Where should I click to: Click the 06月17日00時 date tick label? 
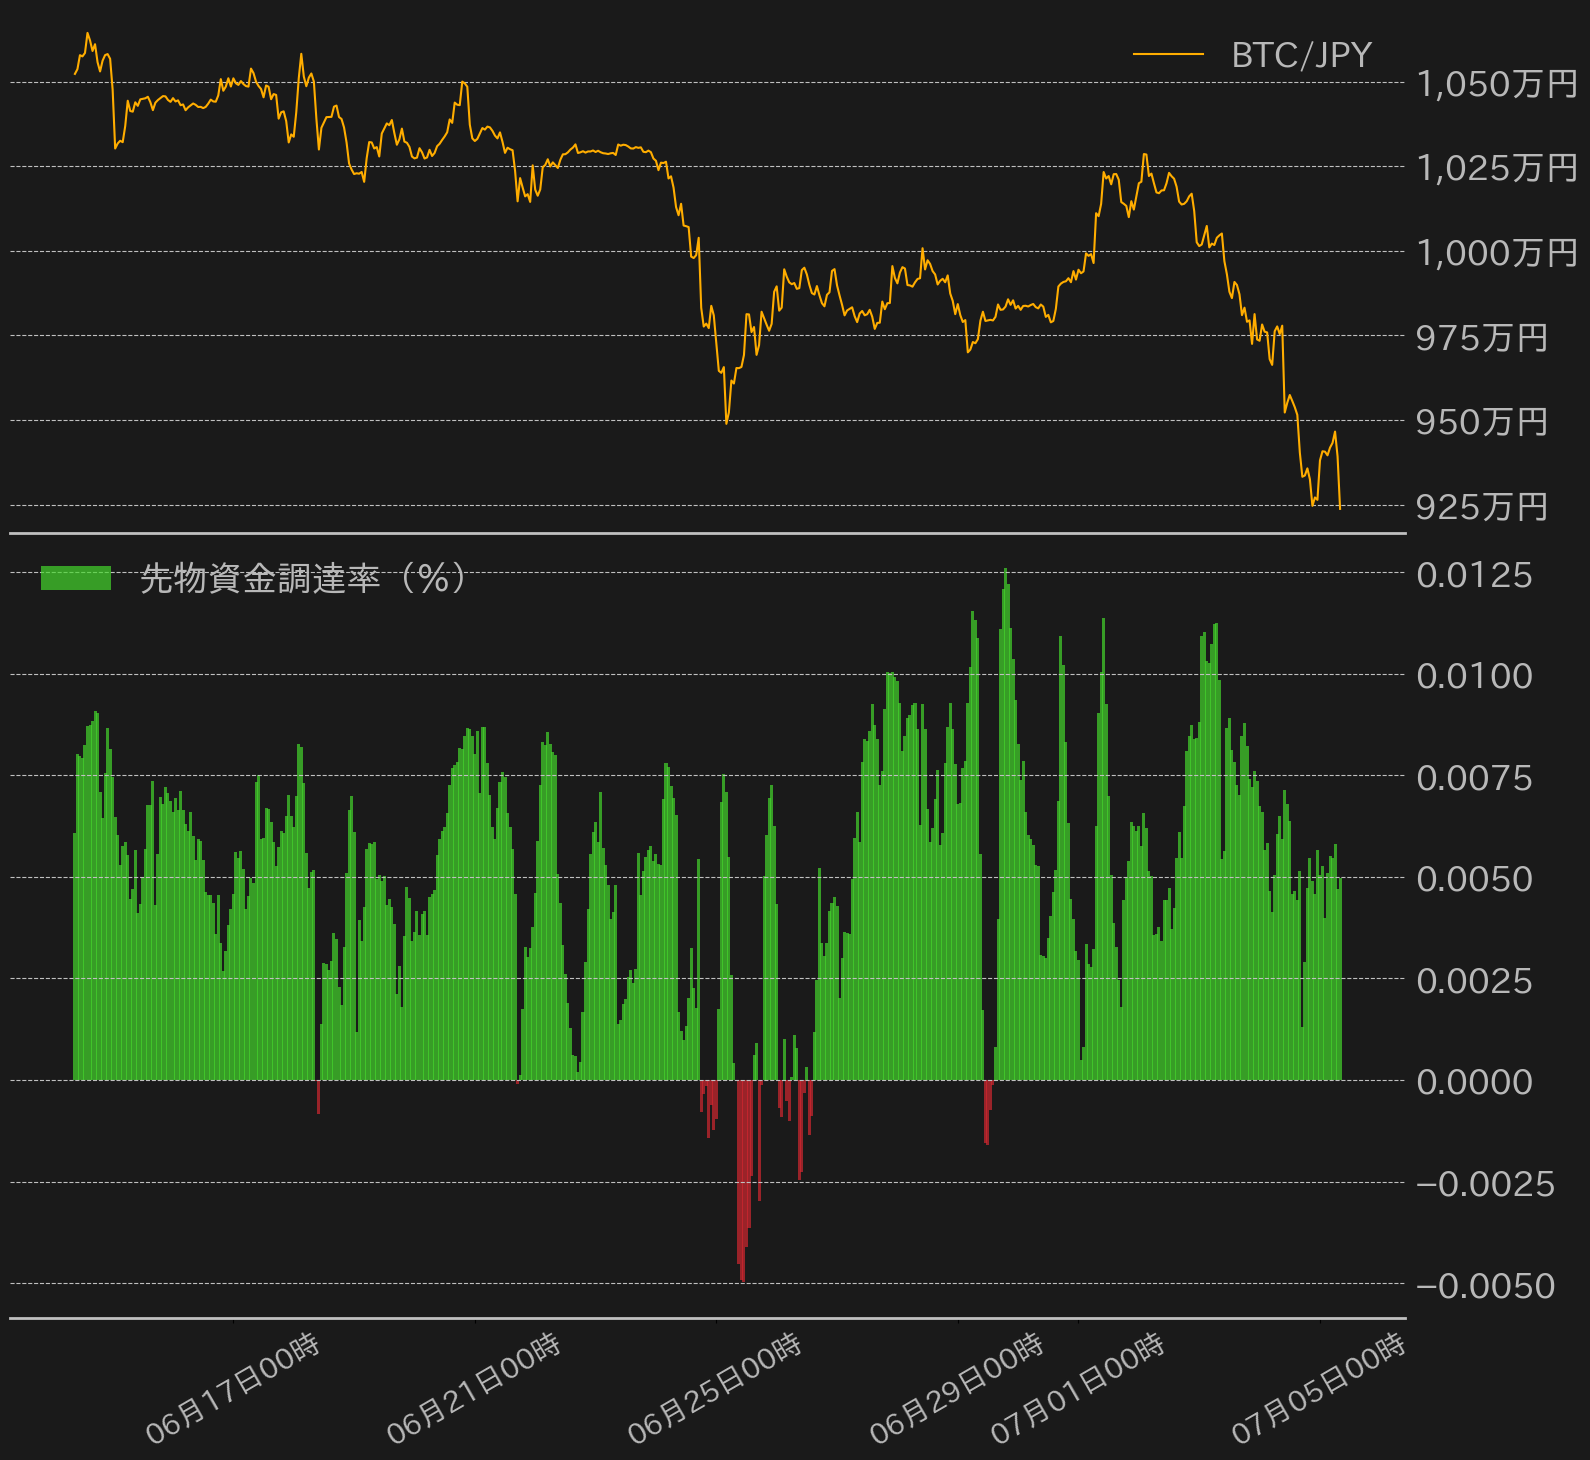(233, 1389)
